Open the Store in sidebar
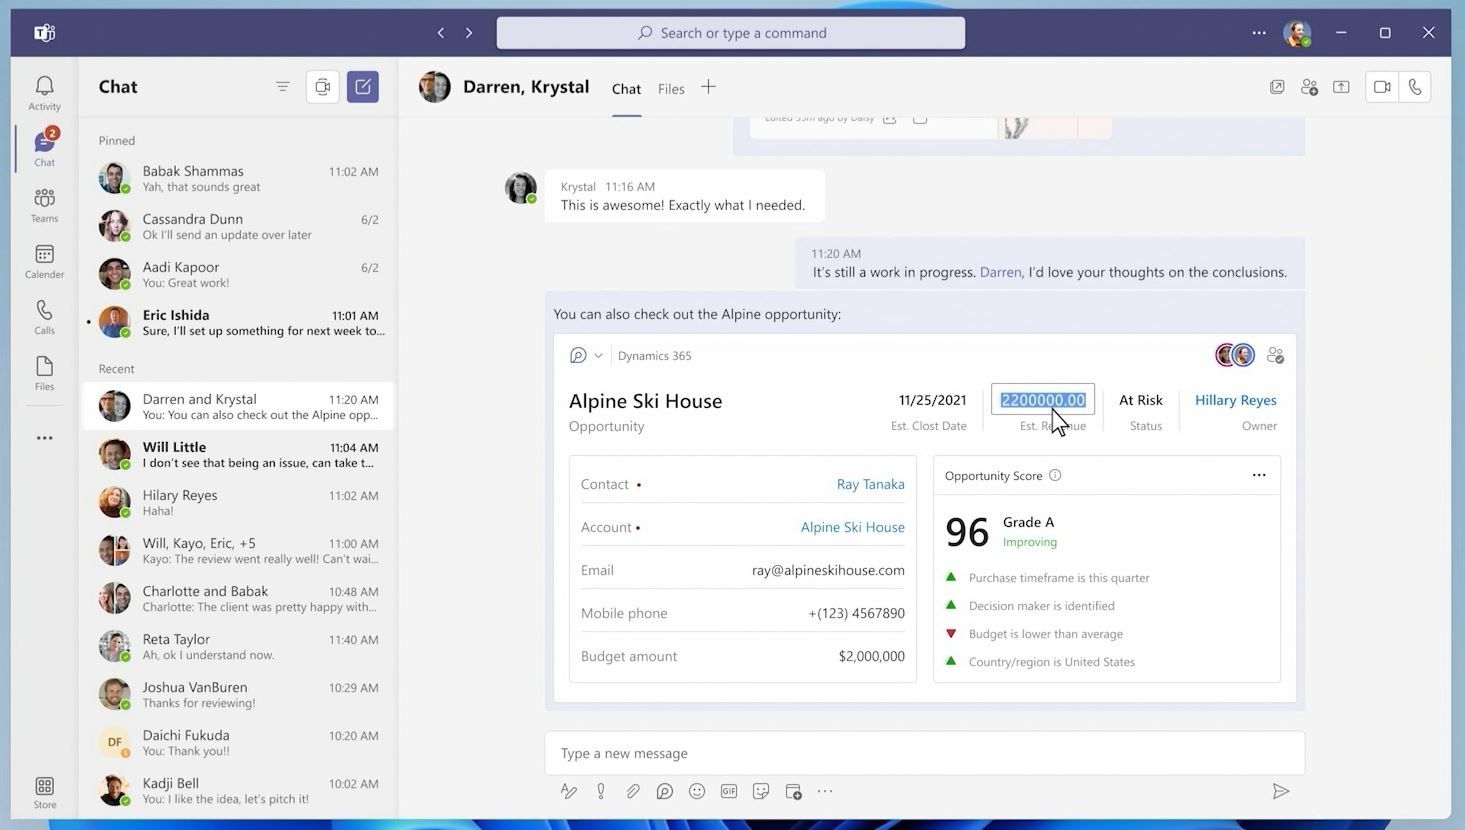The width and height of the screenshot is (1465, 830). click(x=44, y=792)
